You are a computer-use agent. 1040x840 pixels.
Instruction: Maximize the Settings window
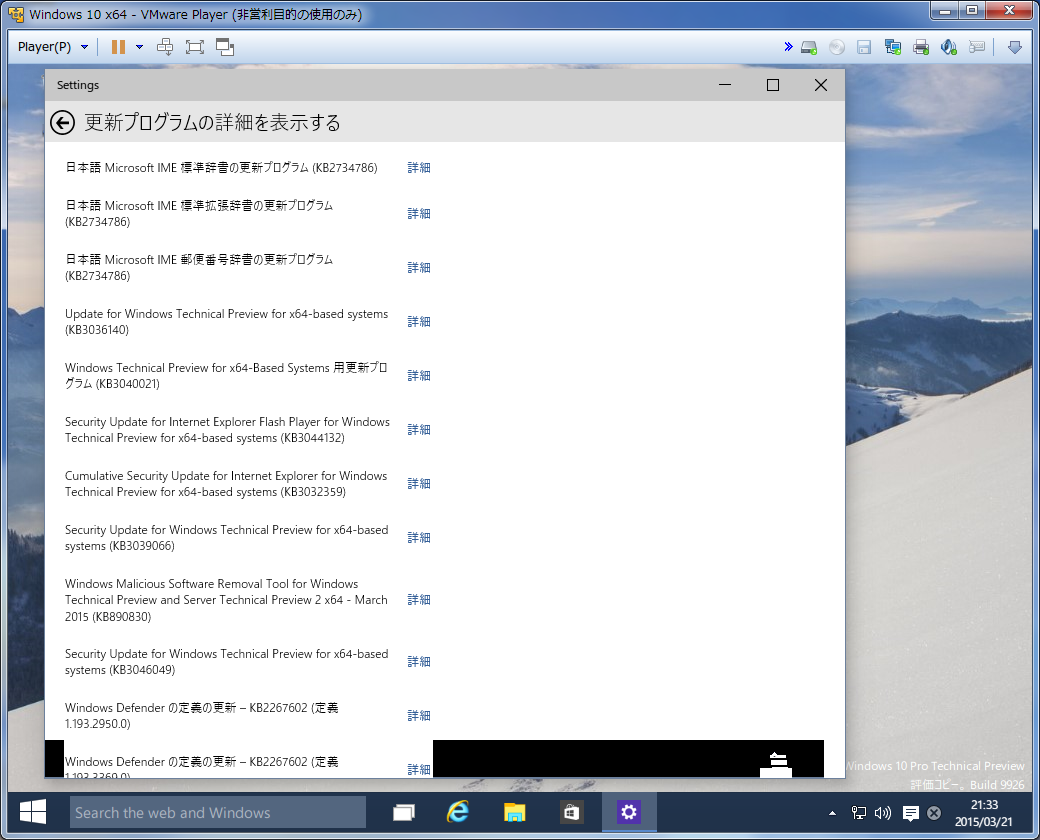773,85
